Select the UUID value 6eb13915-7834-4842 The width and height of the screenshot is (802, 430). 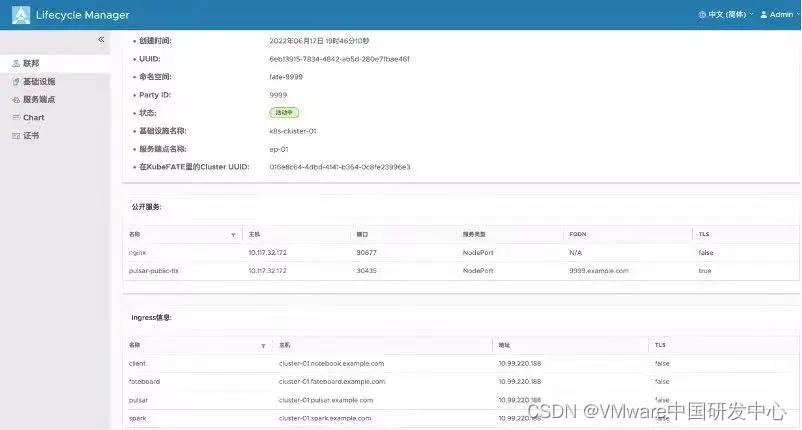339,59
